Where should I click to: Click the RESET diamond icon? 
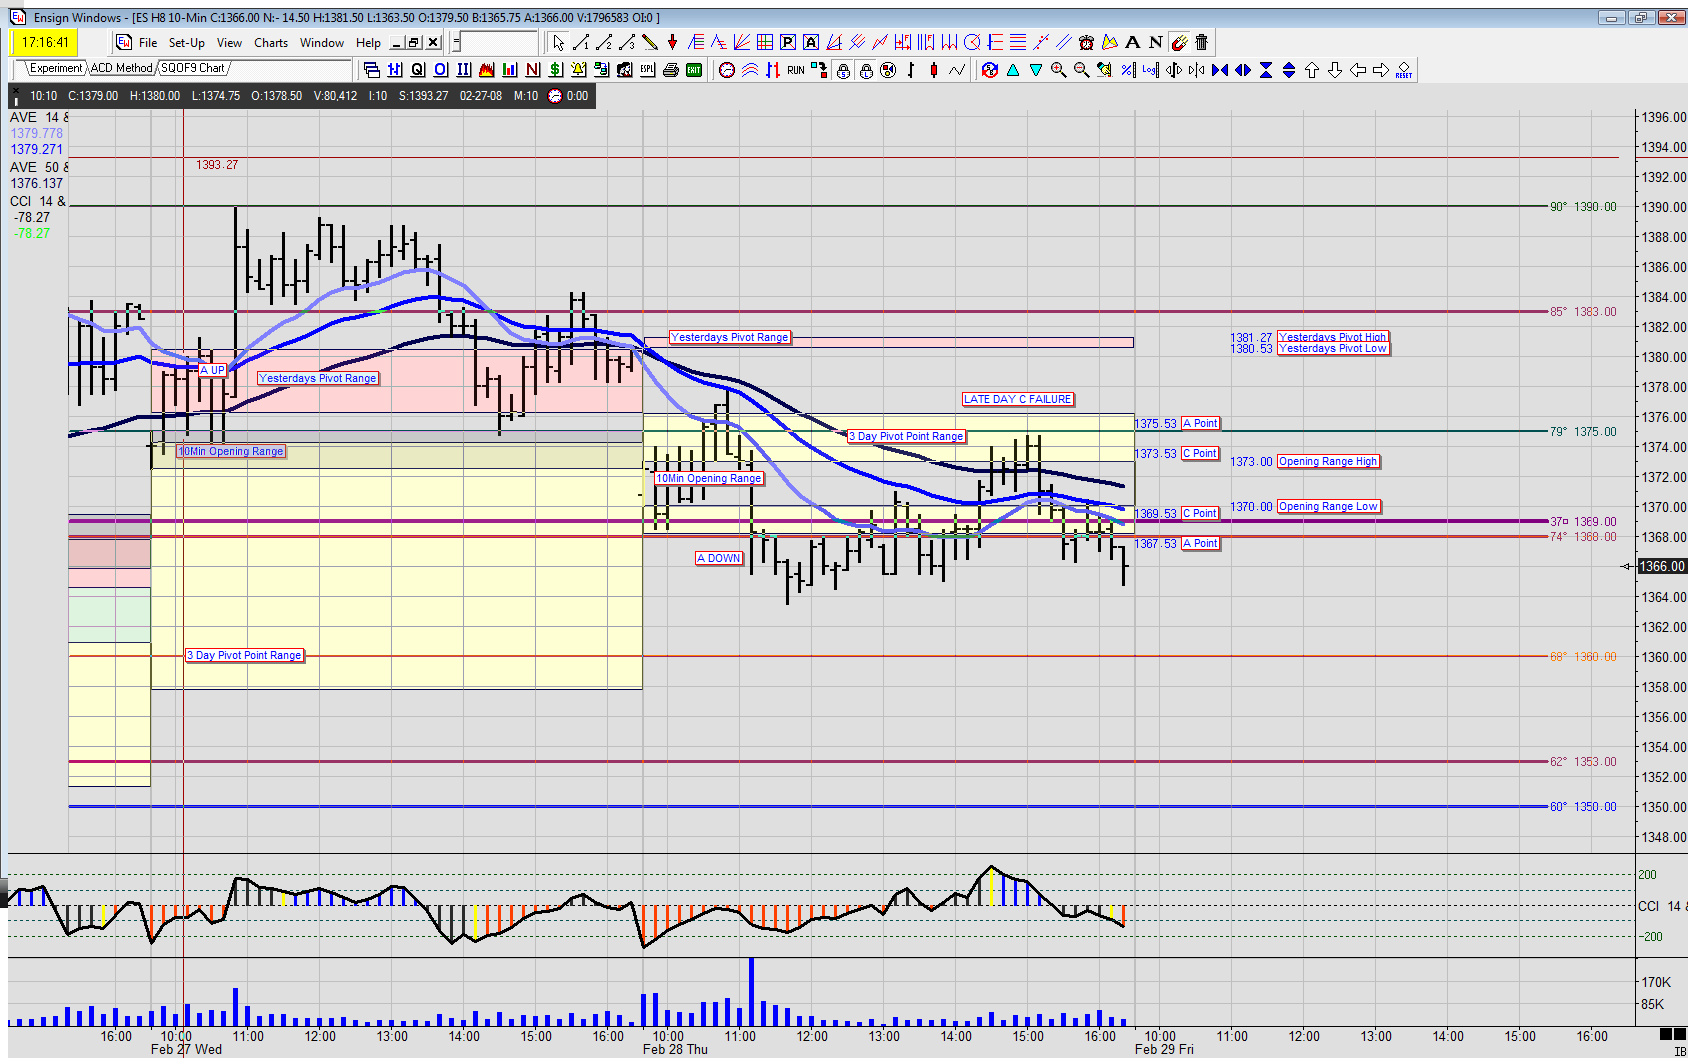click(1404, 70)
